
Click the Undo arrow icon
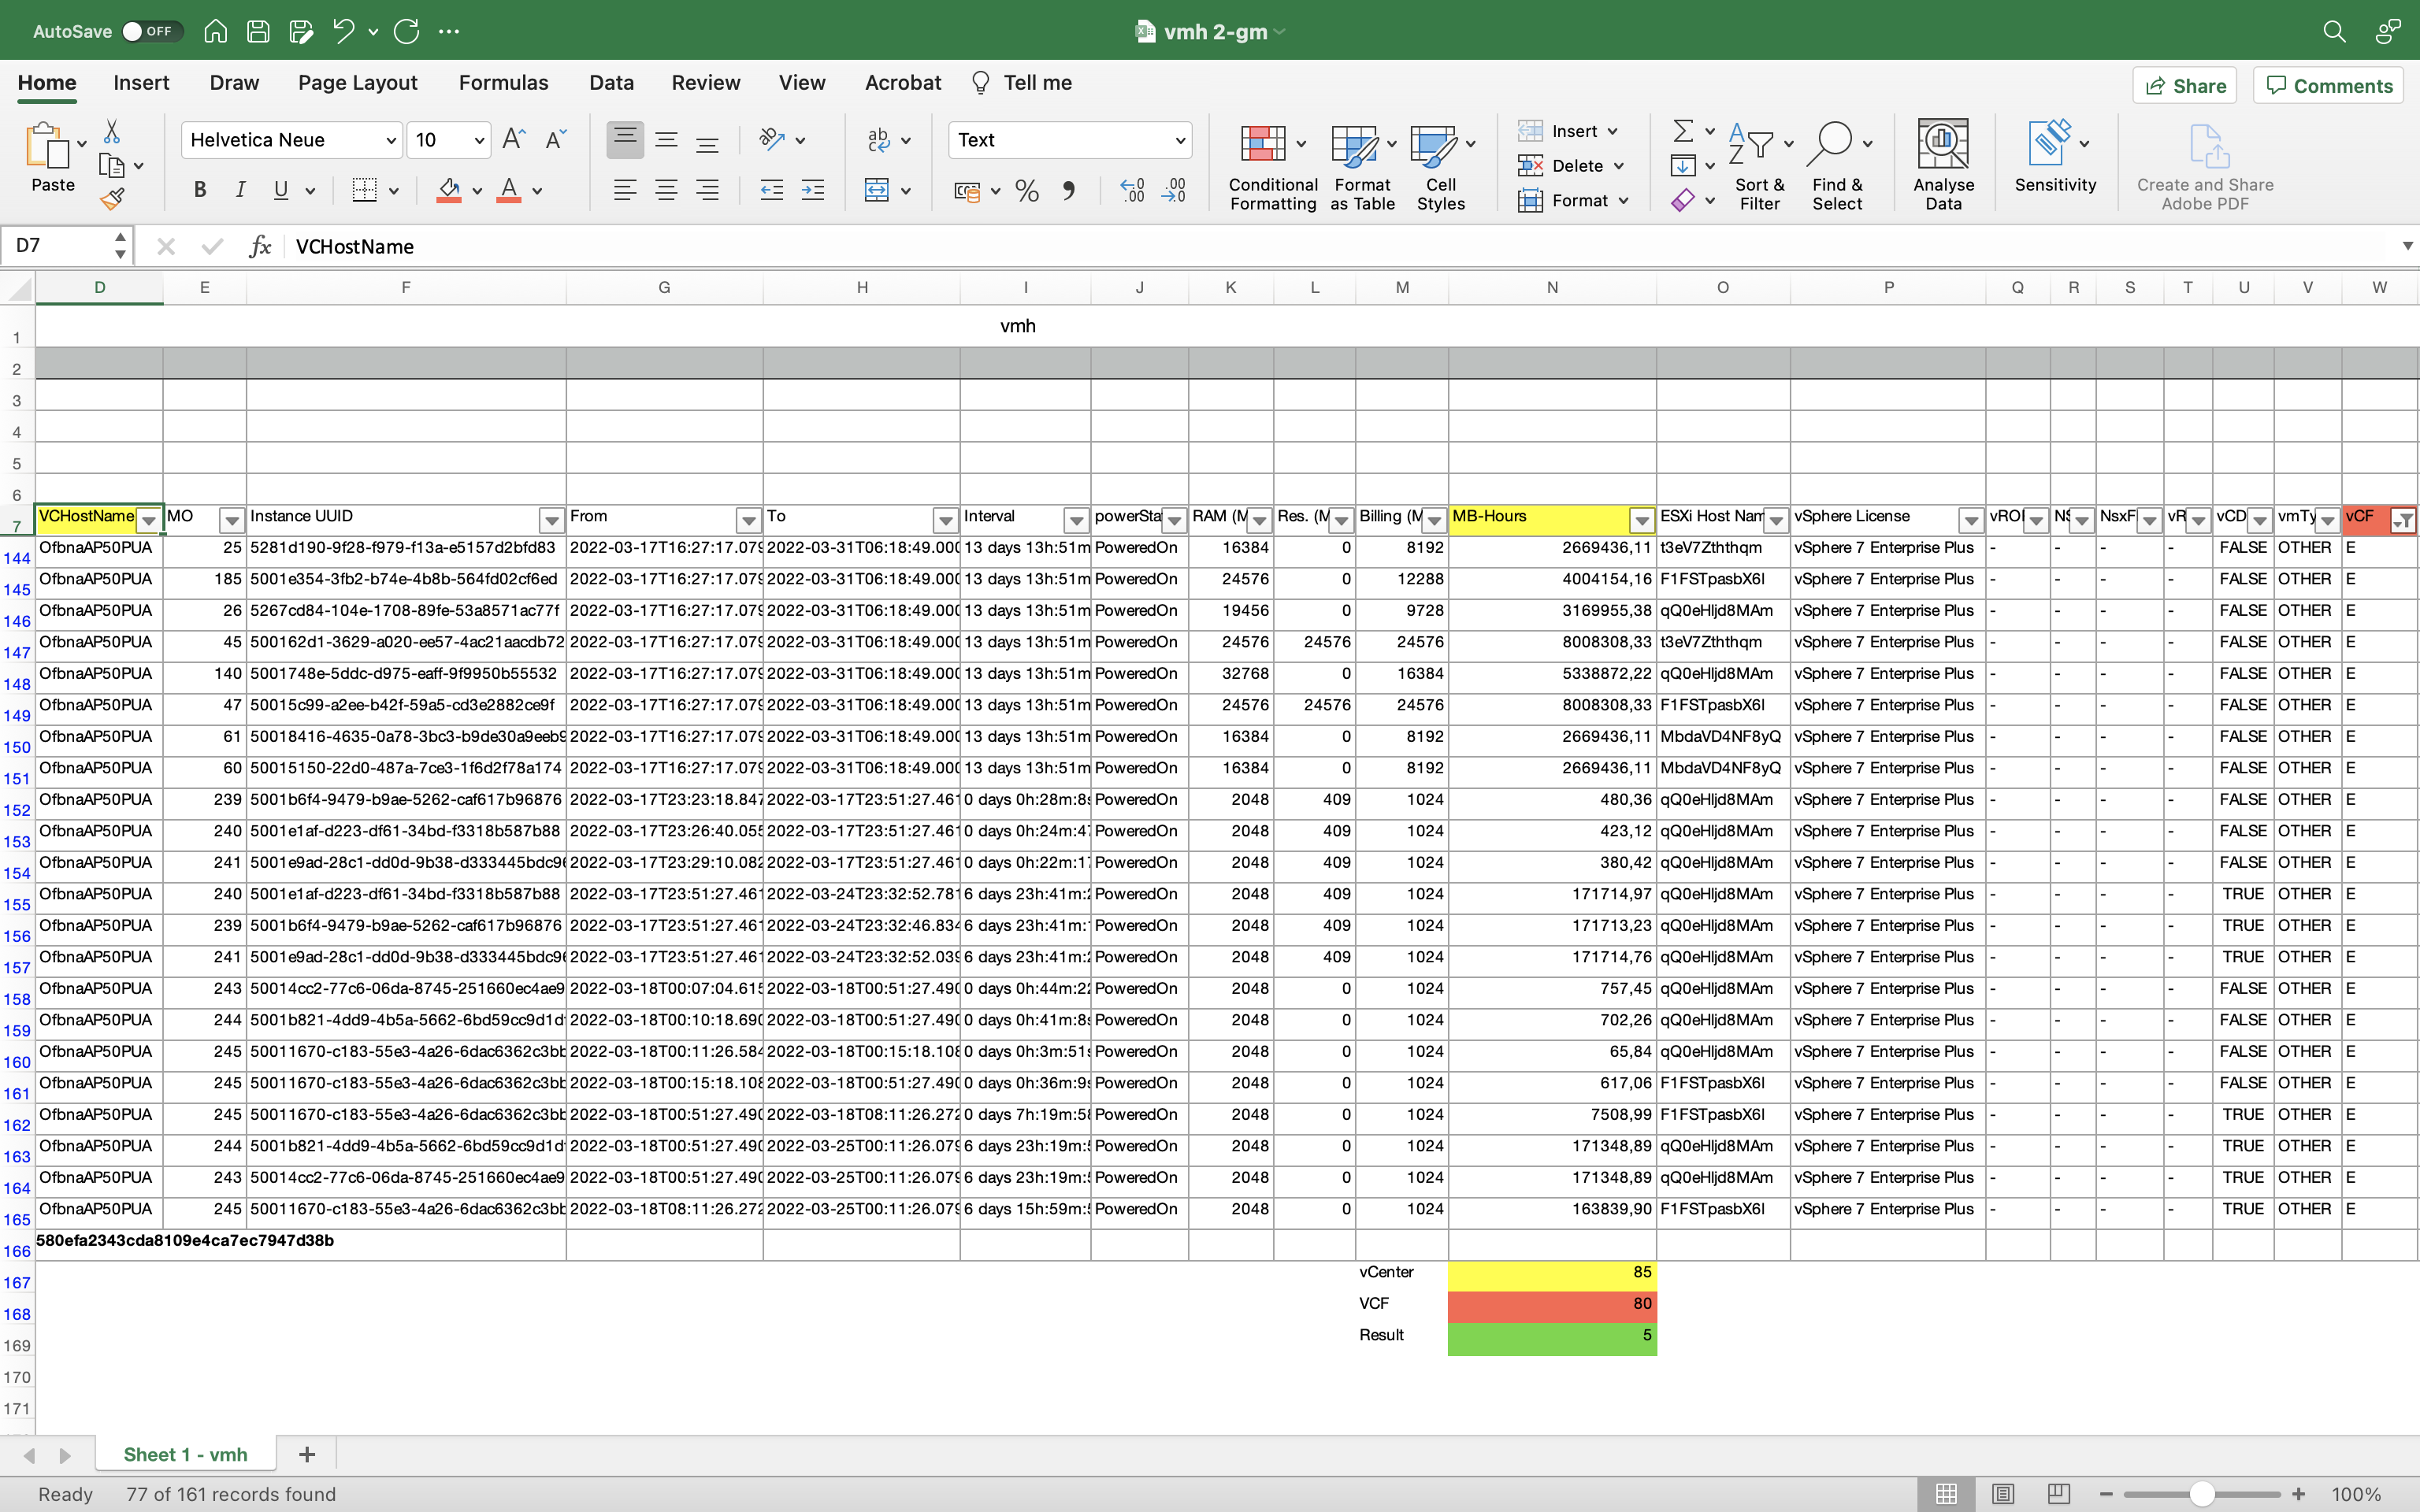[344, 31]
